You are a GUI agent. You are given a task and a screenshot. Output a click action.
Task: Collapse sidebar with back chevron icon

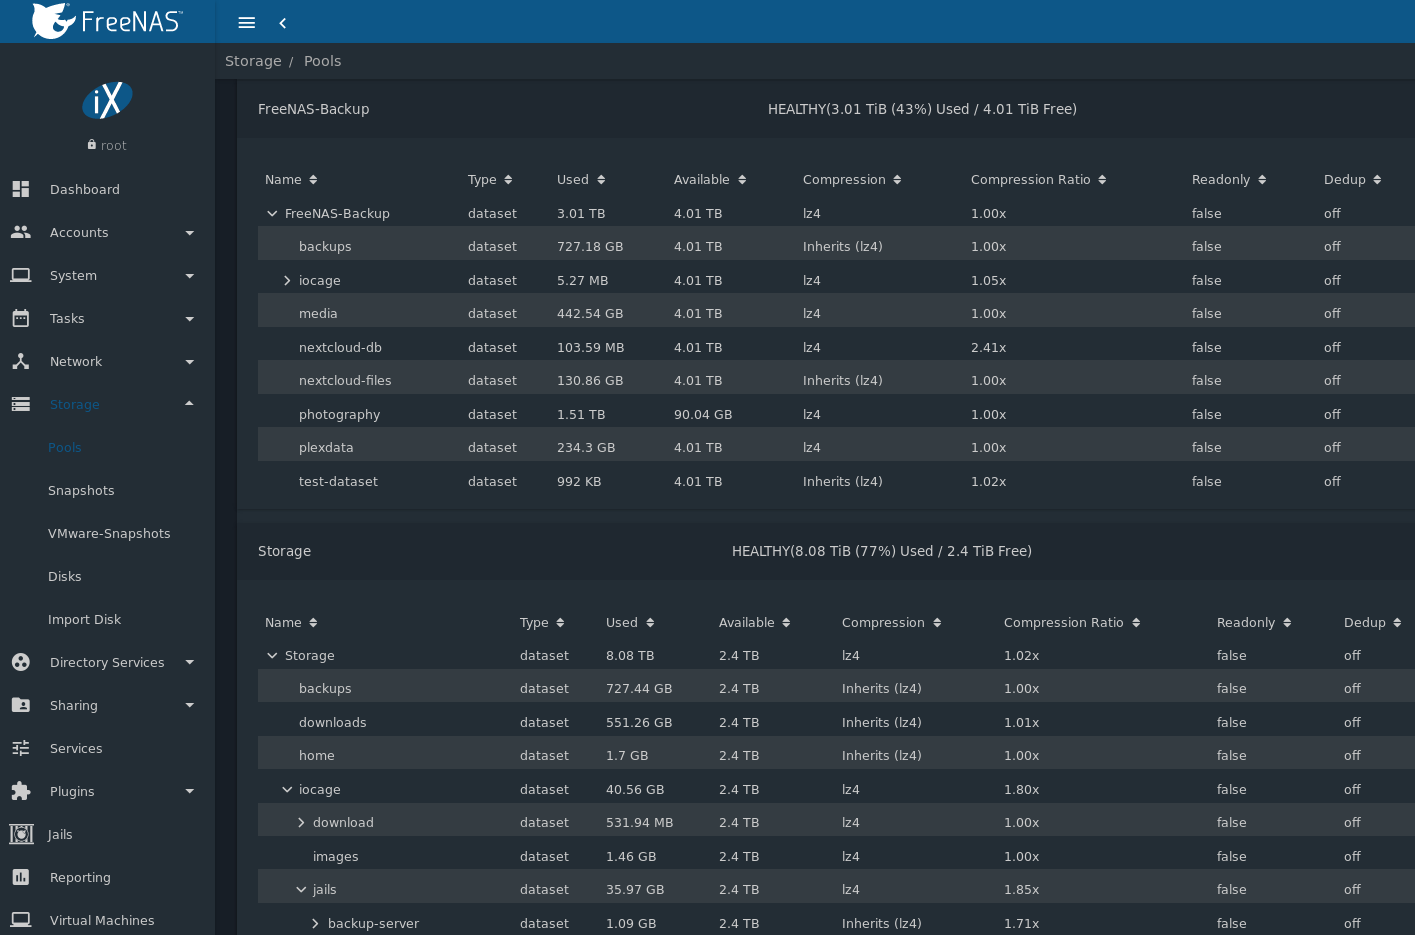click(x=283, y=23)
